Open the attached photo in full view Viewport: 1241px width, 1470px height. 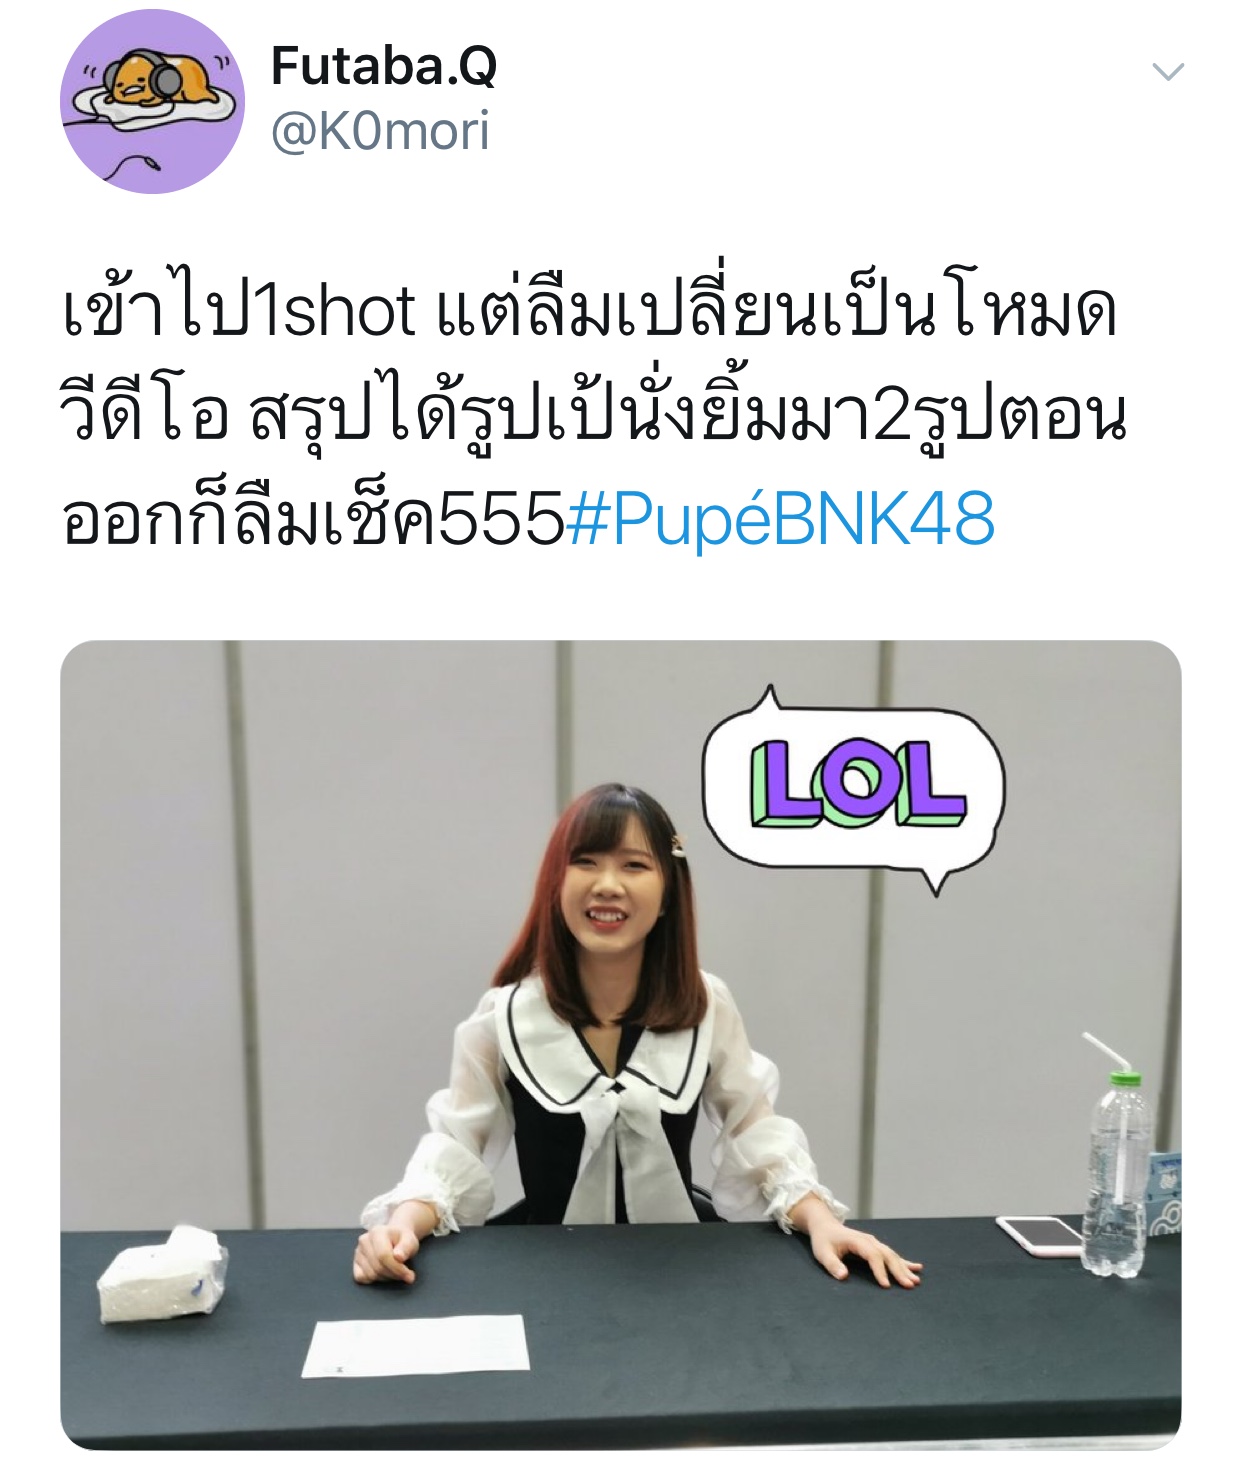(620, 1044)
